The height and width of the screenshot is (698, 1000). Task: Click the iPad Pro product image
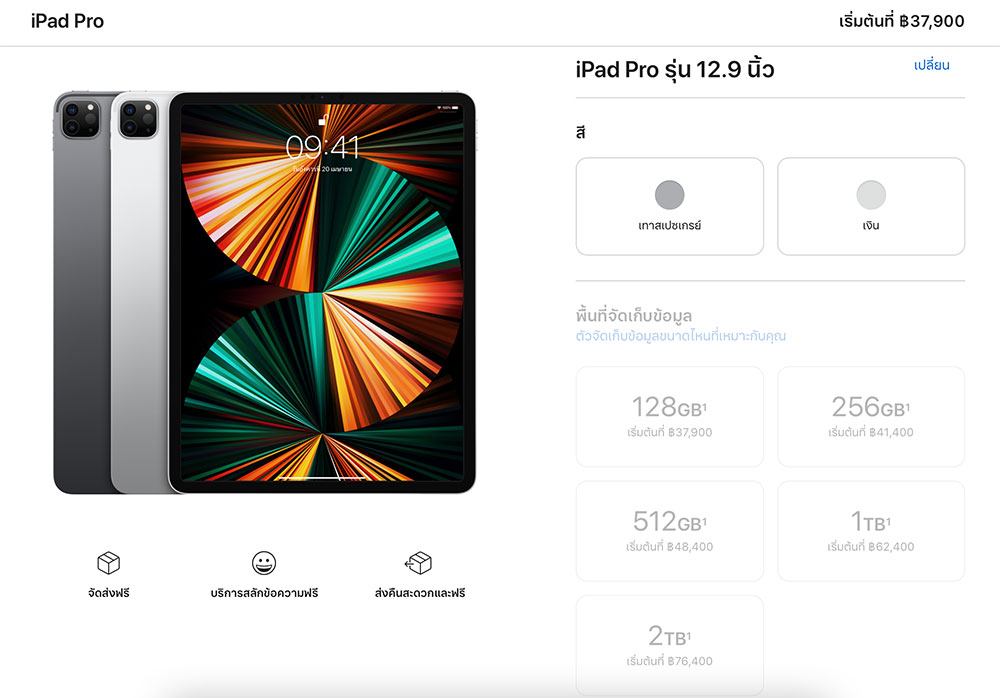264,292
